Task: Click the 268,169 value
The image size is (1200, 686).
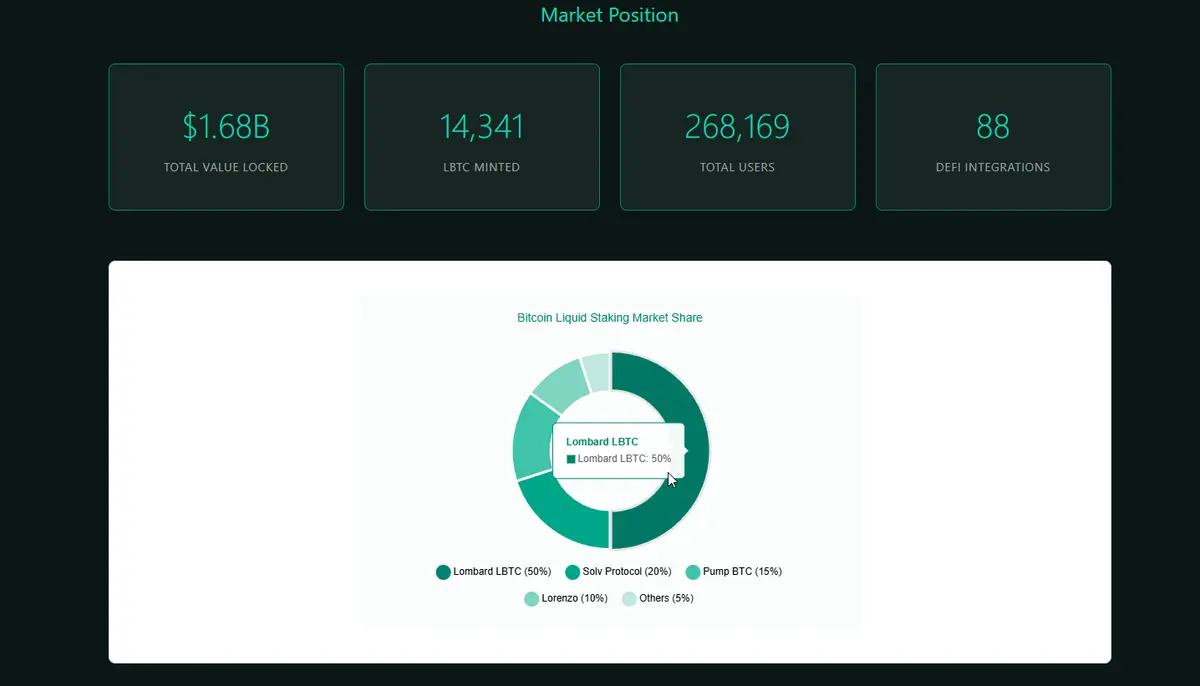Action: pyautogui.click(x=738, y=127)
